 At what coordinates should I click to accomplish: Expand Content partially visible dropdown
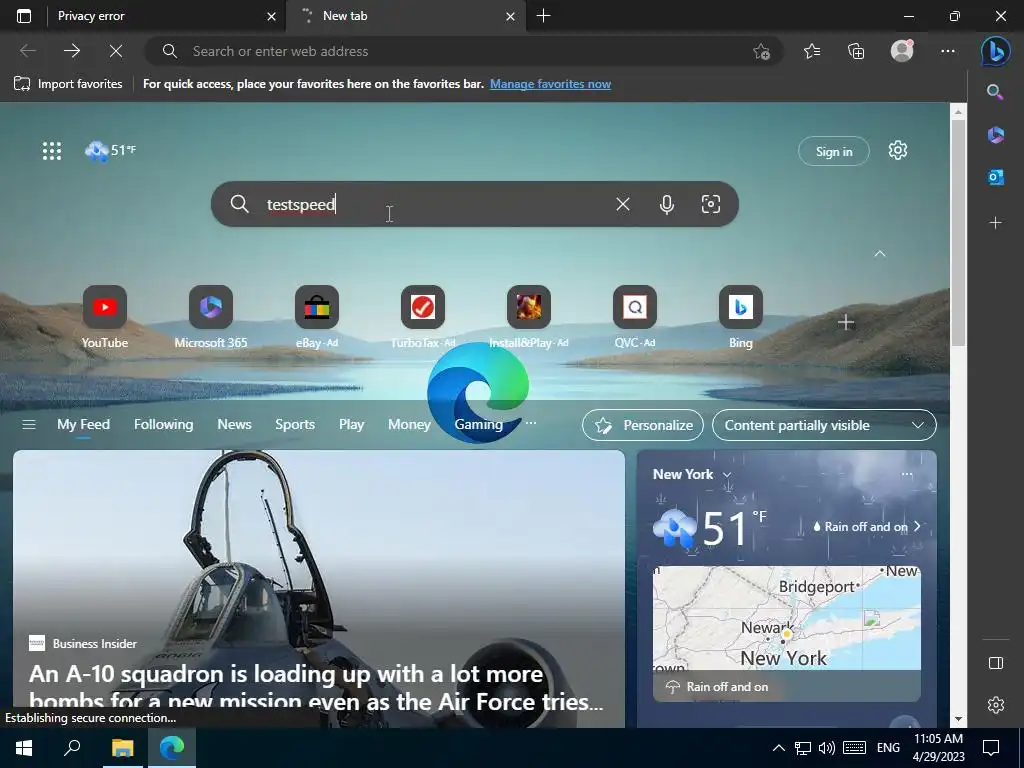tap(824, 425)
